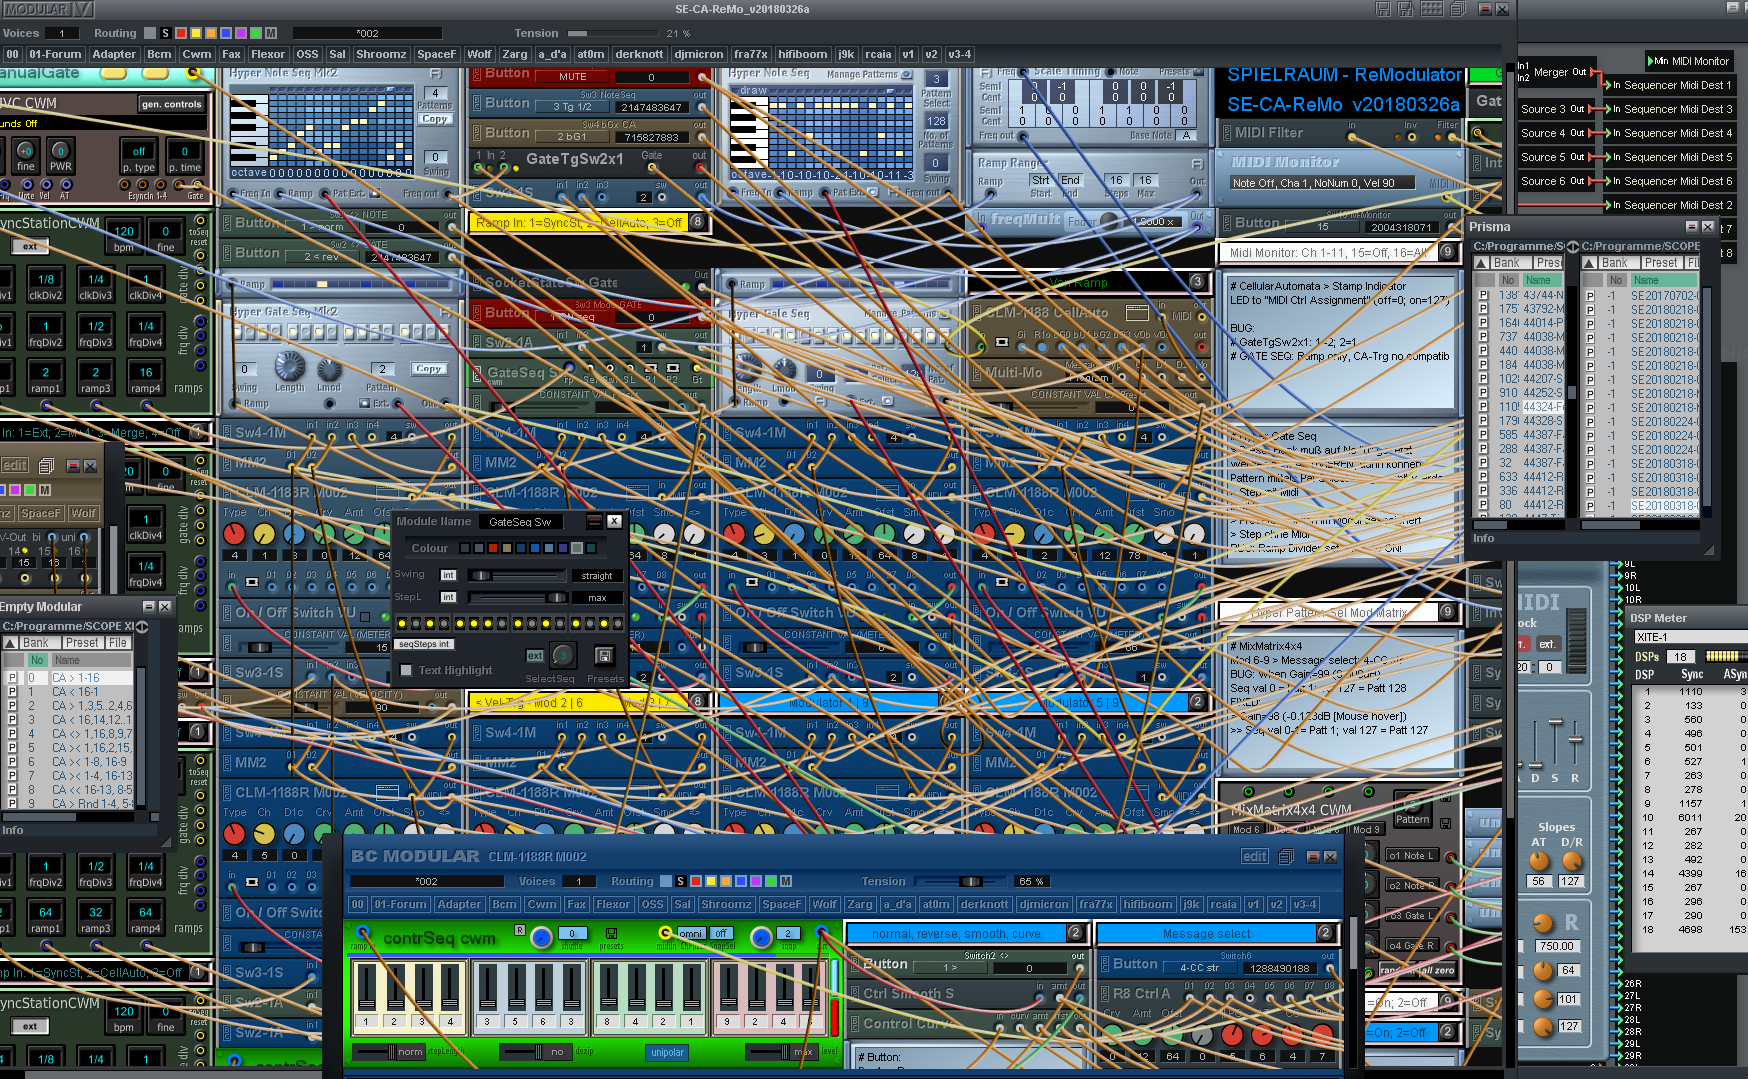Screen dimensions: 1748x1079
Task: Open the max StepL value dropdown
Action: tap(597, 598)
